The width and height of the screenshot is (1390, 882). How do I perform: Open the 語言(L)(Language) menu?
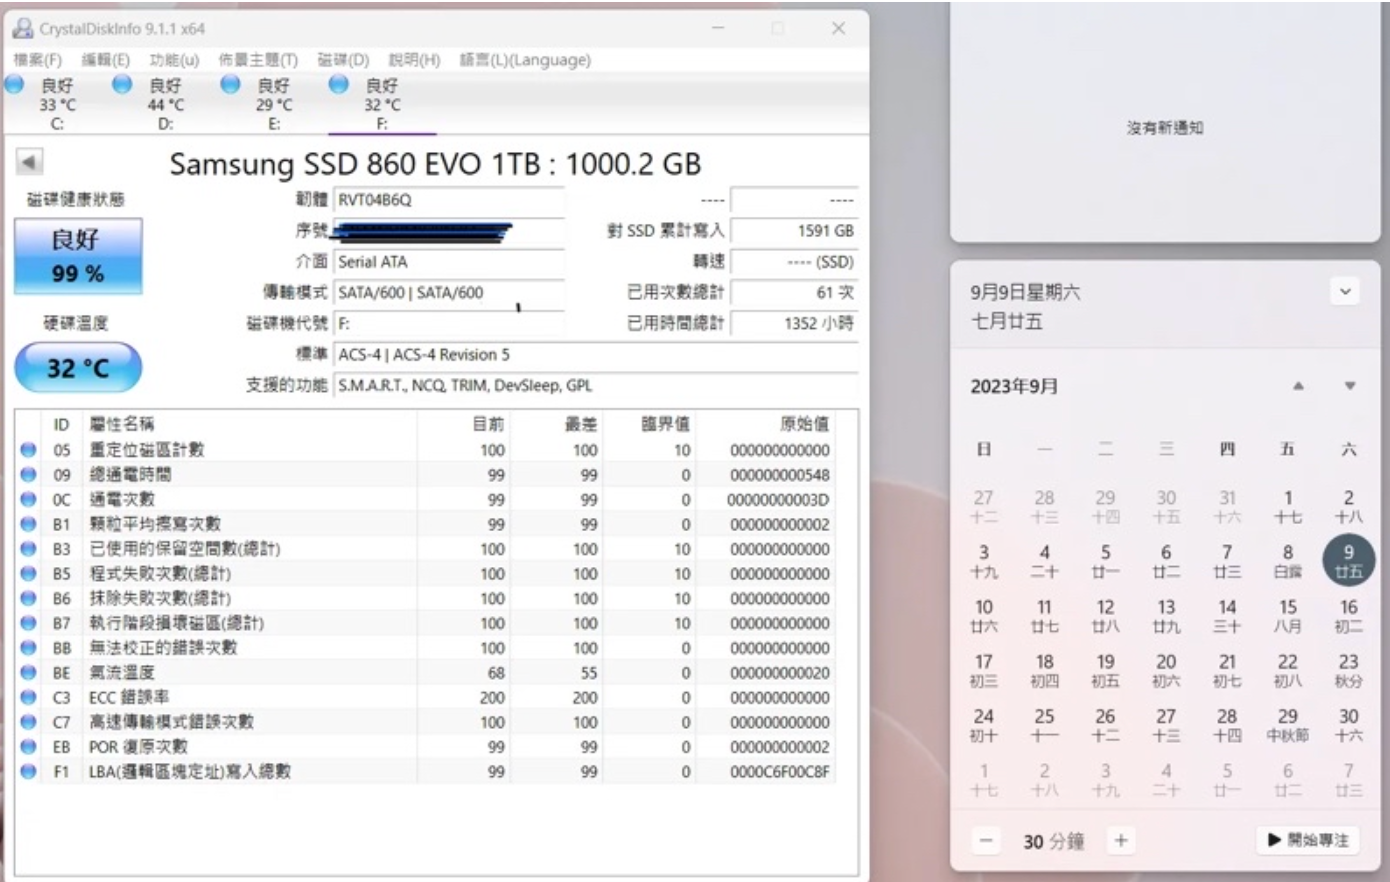(x=525, y=60)
